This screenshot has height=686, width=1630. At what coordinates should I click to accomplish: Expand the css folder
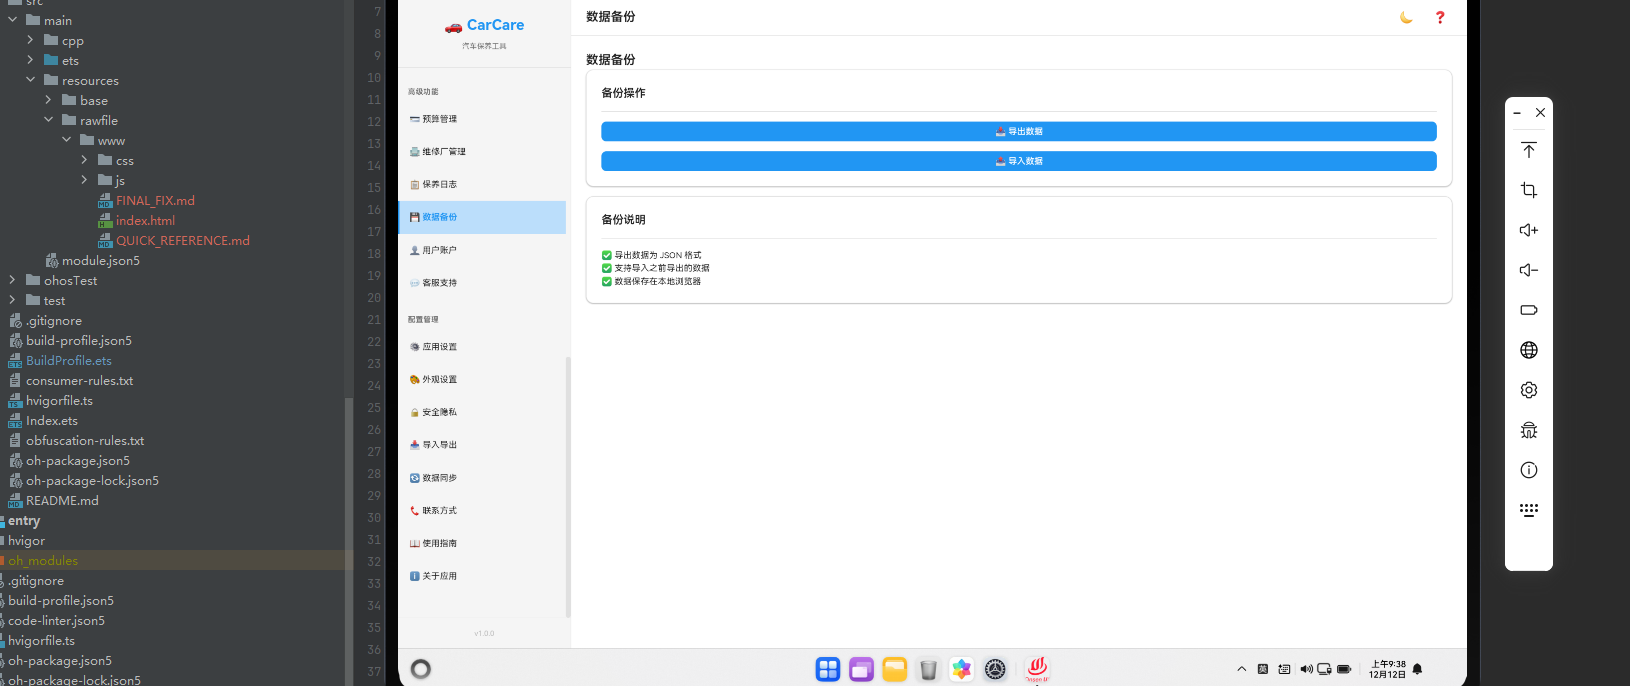84,160
